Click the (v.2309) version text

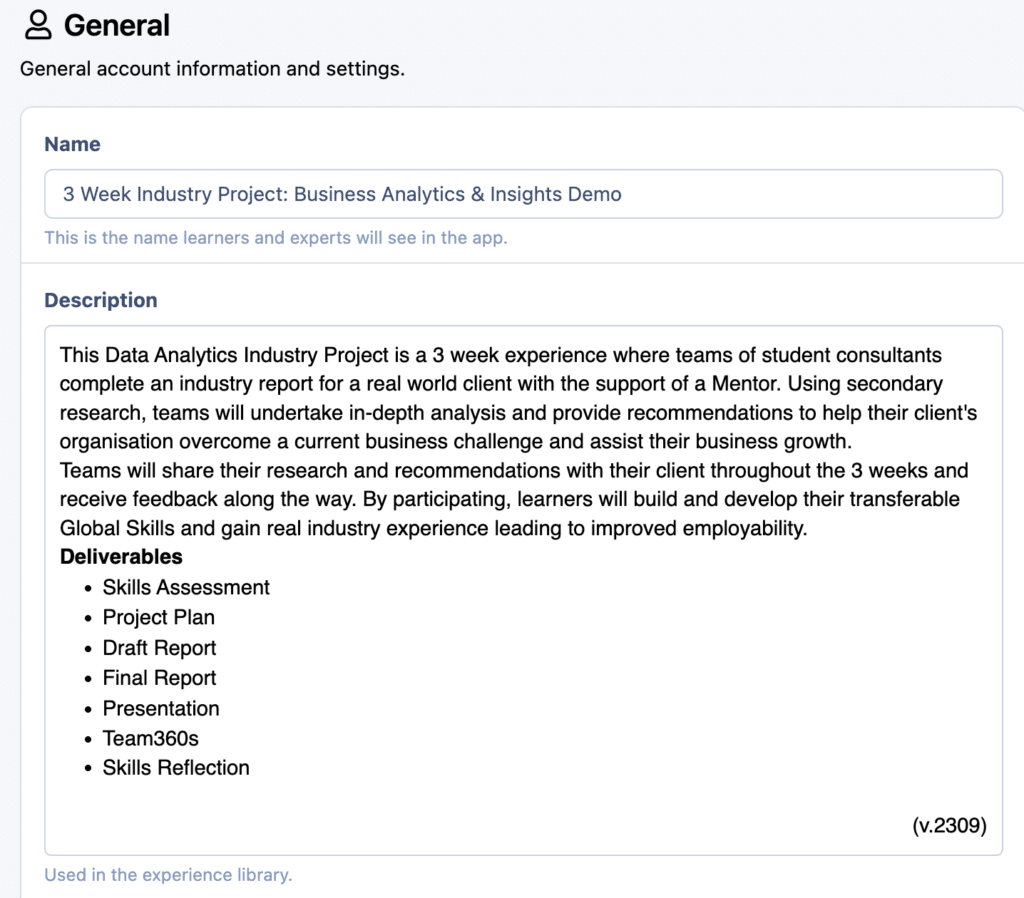[949, 826]
